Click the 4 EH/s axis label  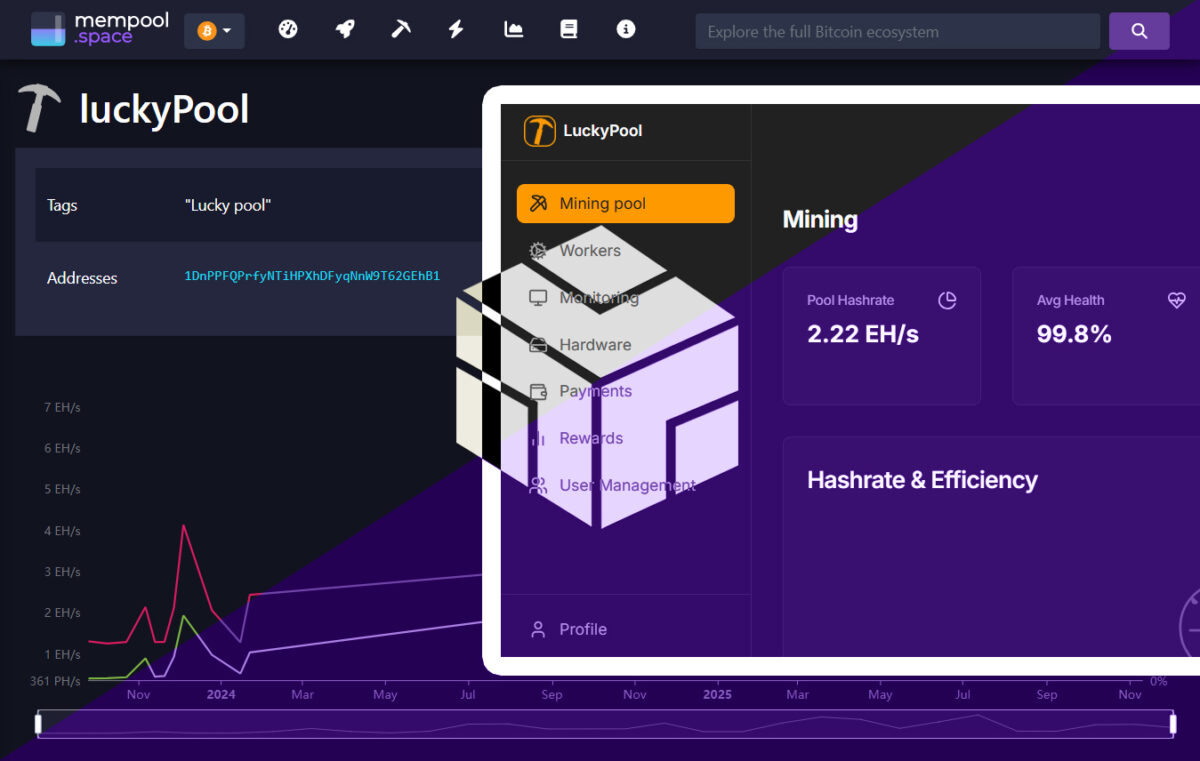tap(62, 531)
